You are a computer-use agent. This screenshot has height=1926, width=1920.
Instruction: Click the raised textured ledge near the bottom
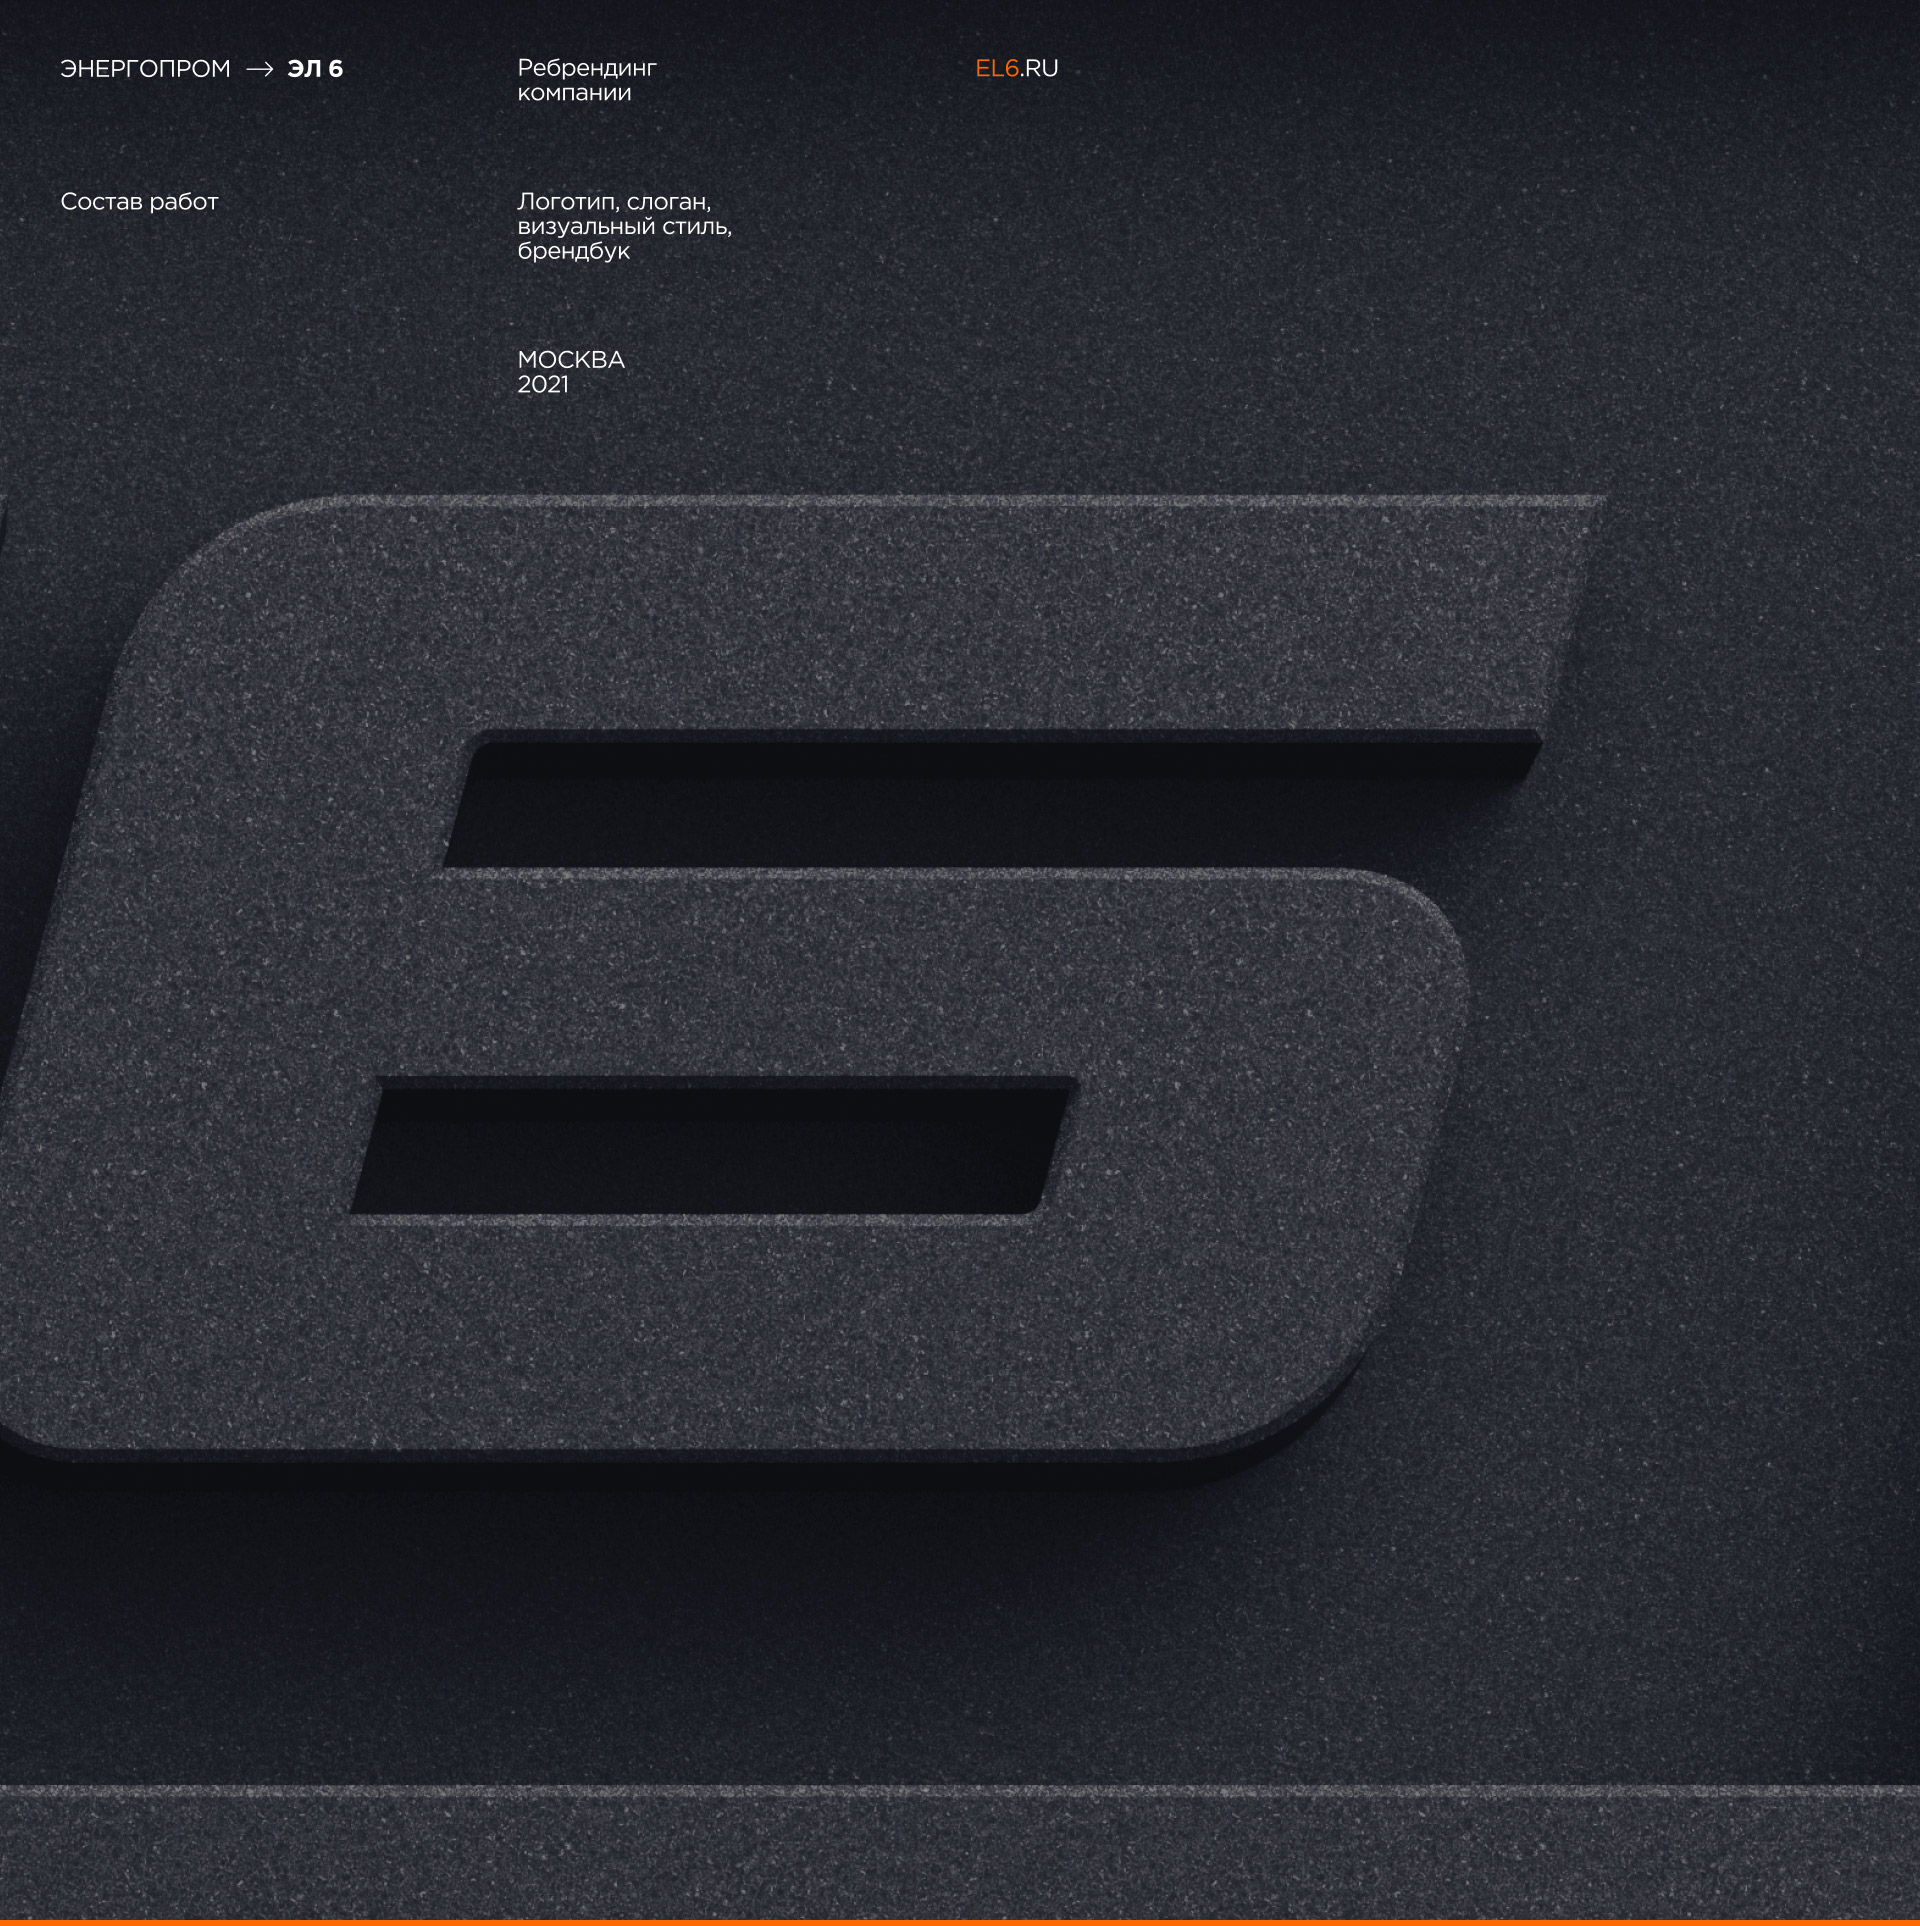pyautogui.click(x=960, y=1850)
